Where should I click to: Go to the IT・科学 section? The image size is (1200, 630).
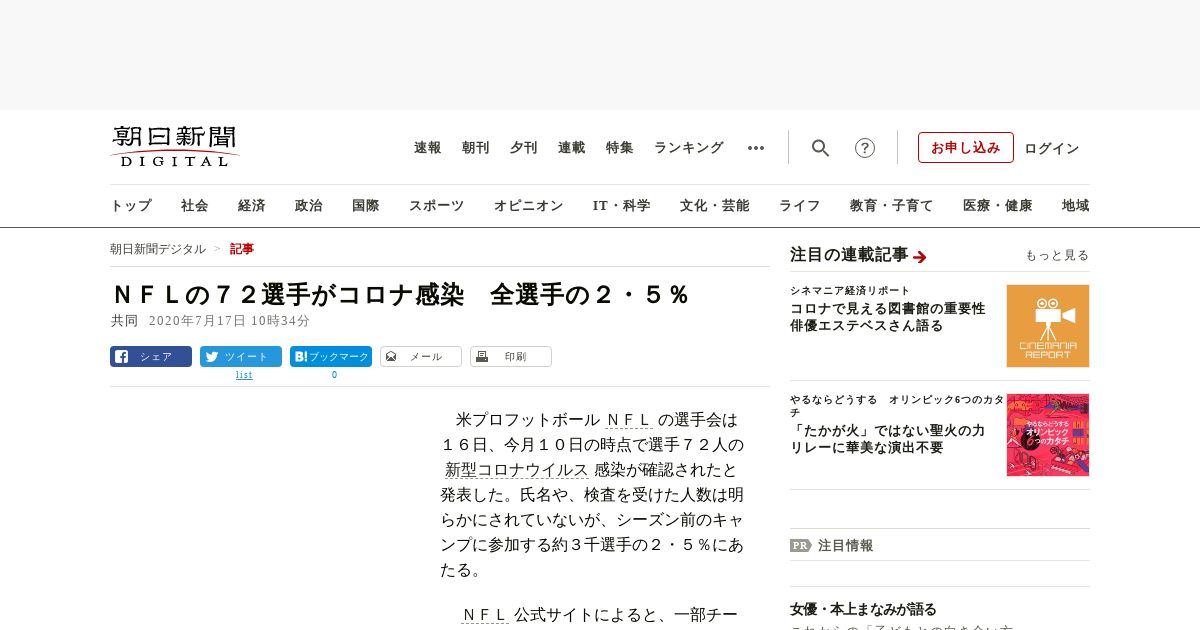tap(622, 206)
